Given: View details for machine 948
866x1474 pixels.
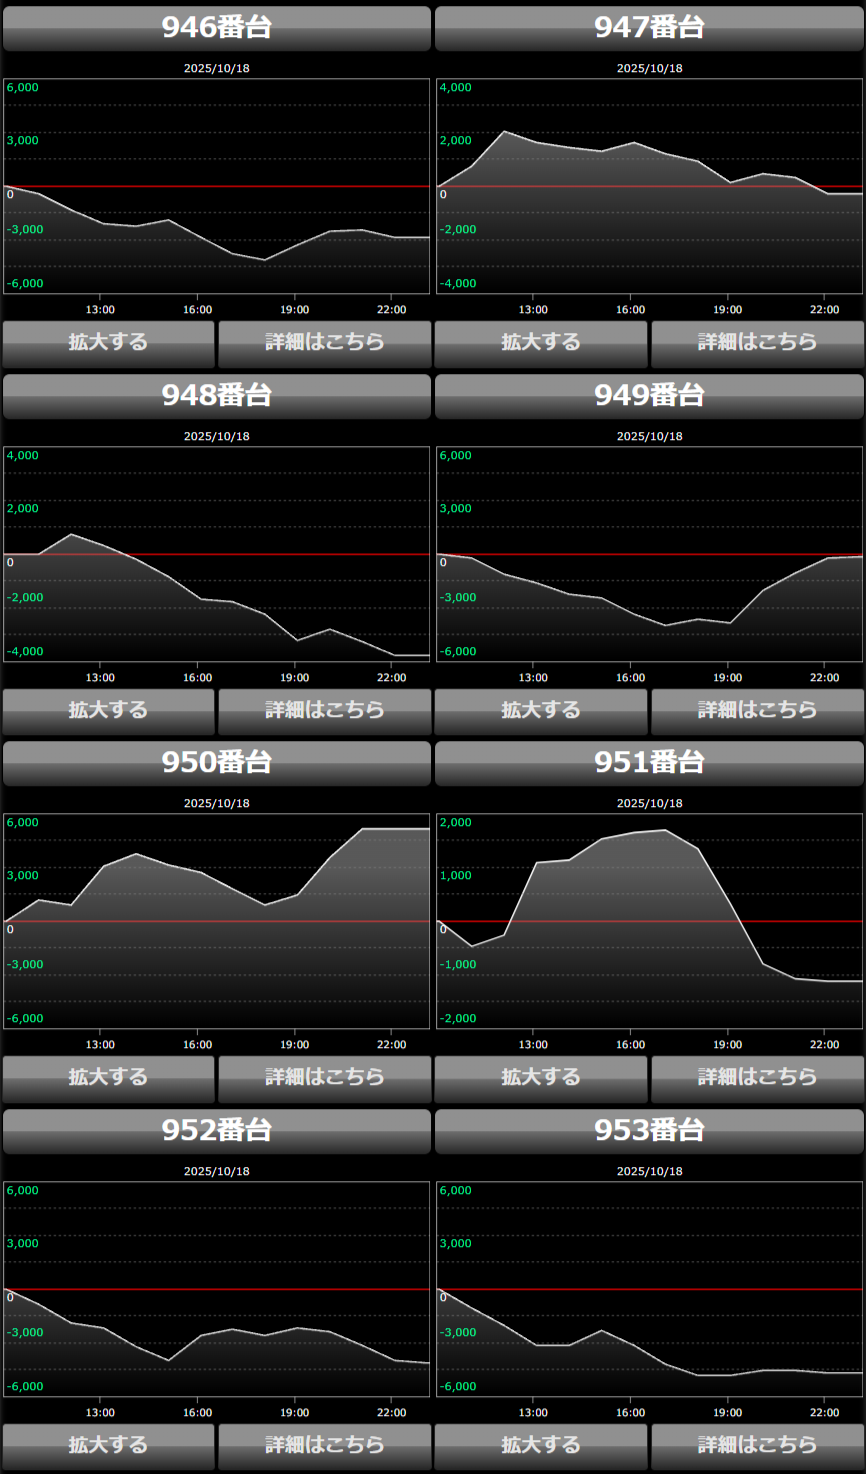Looking at the screenshot, I should tap(324, 711).
